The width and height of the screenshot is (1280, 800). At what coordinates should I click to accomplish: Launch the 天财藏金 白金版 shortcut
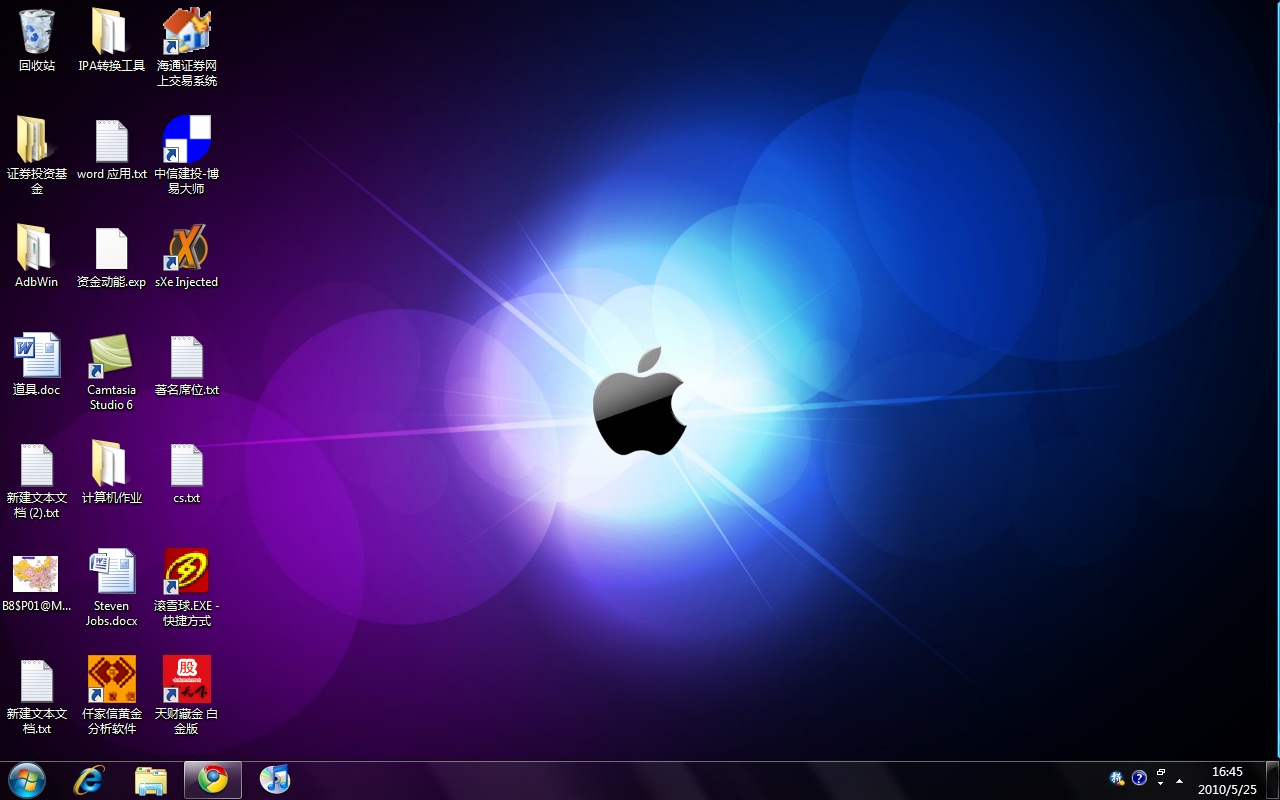187,696
